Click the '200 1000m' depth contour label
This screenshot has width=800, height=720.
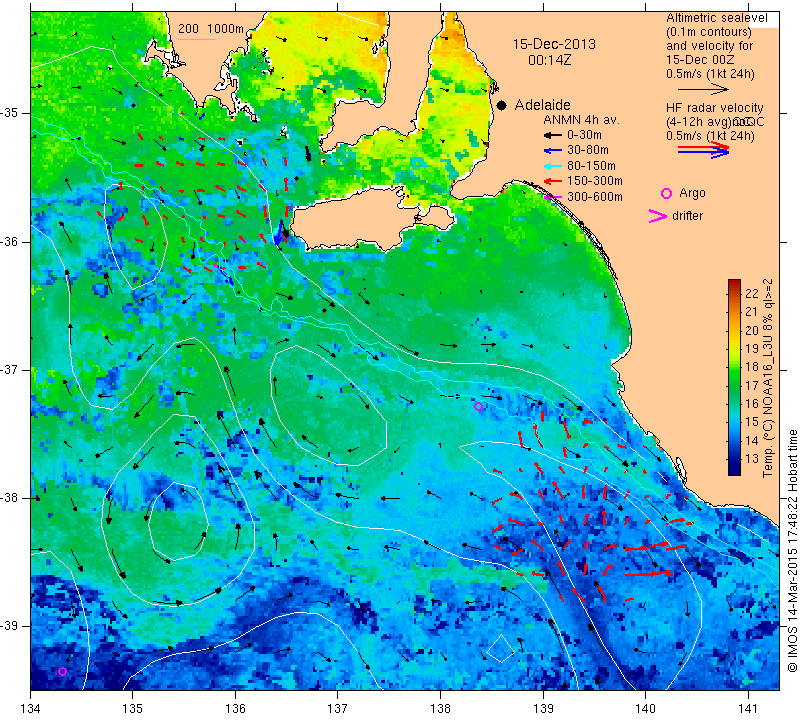click(x=211, y=29)
